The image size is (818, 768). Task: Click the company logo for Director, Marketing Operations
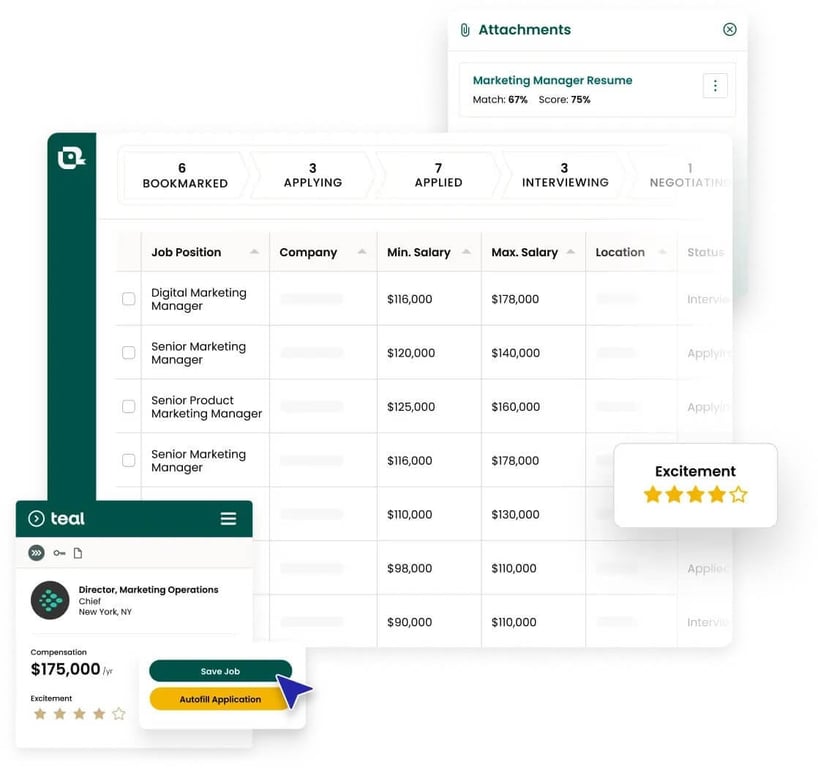(50, 600)
